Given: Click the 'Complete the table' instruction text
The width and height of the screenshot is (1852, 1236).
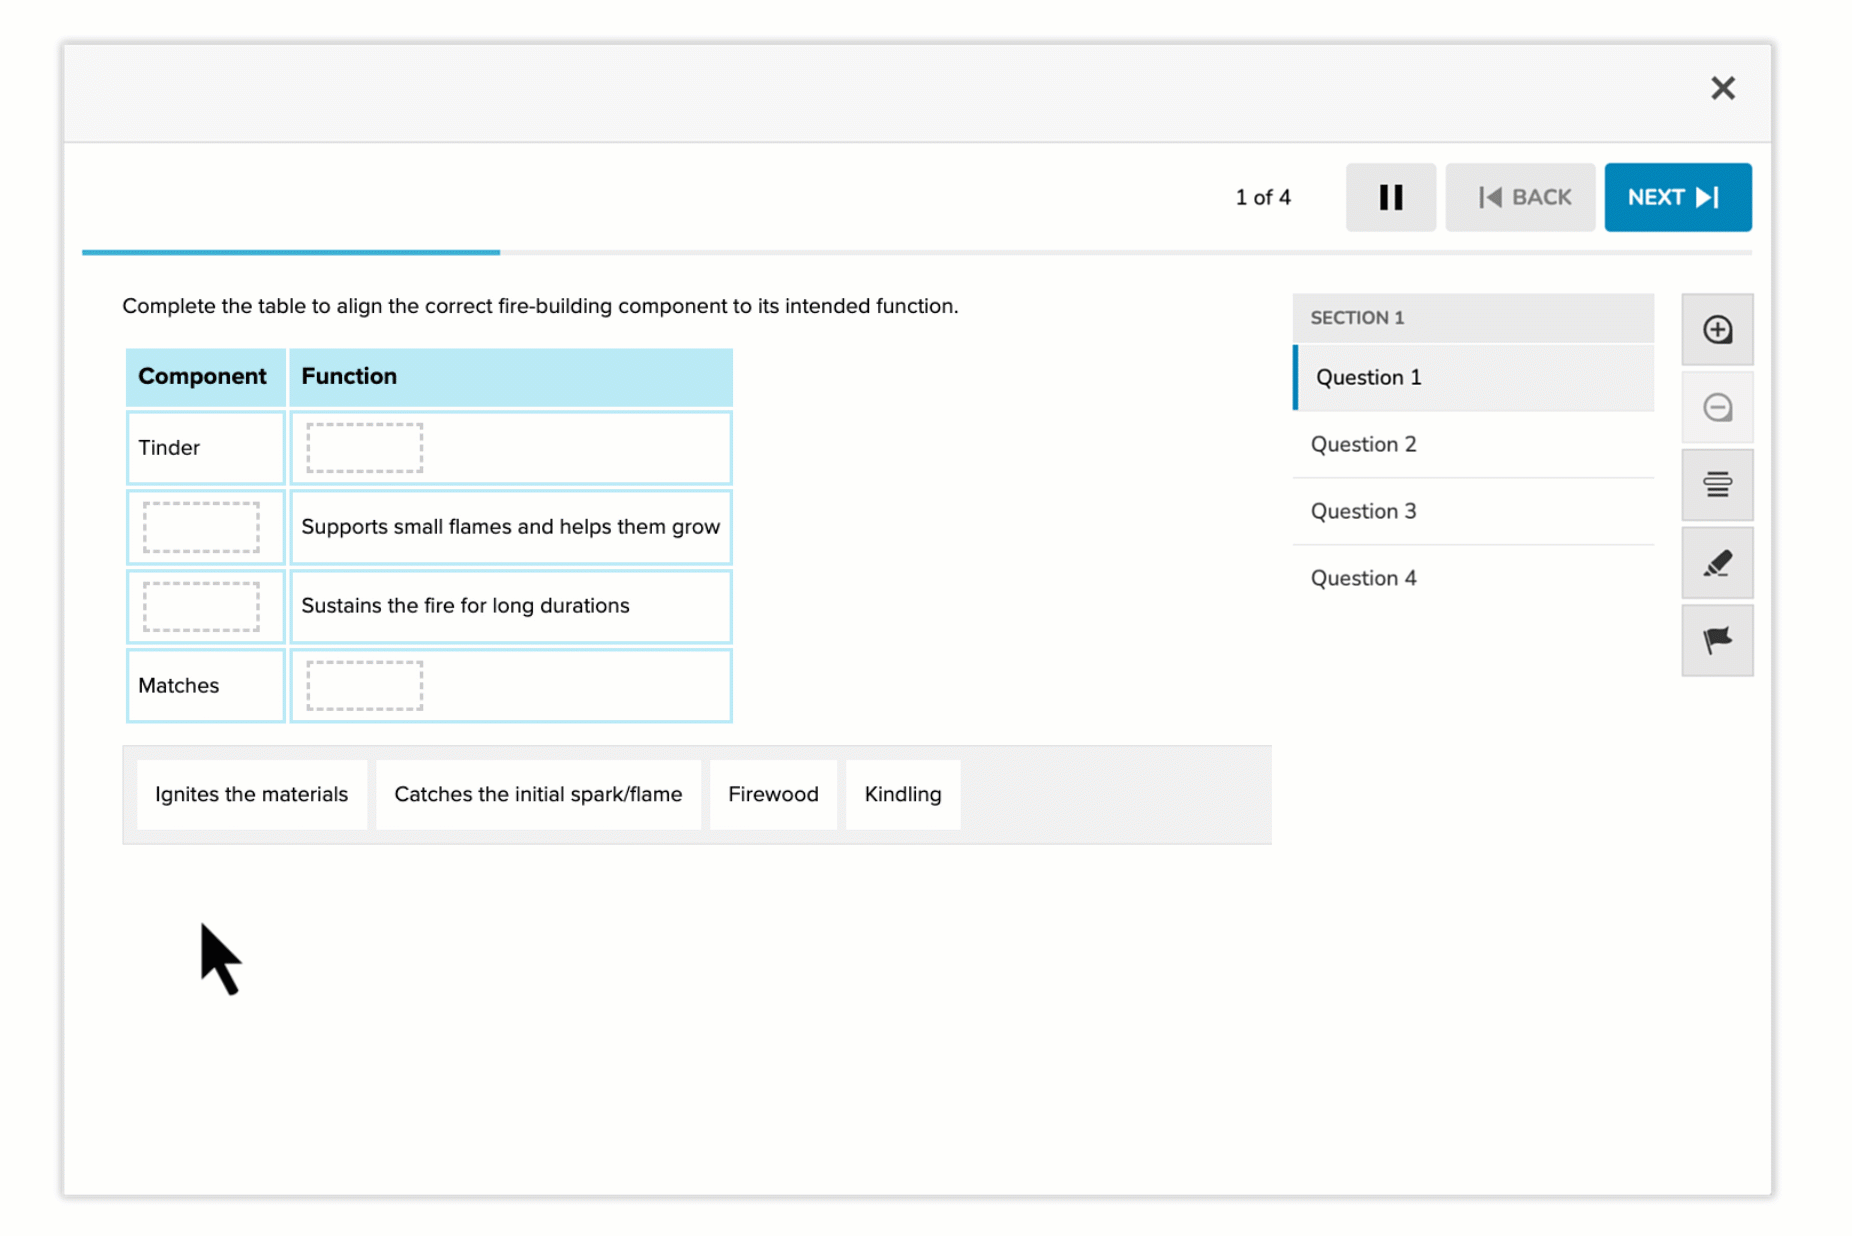Looking at the screenshot, I should [x=540, y=306].
